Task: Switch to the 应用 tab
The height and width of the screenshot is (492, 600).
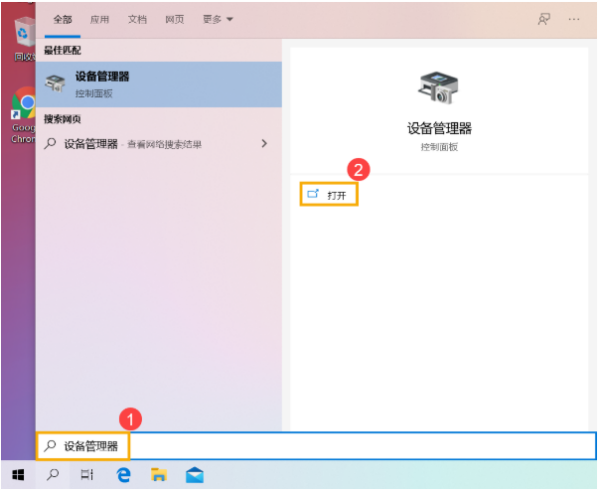Action: pyautogui.click(x=99, y=20)
